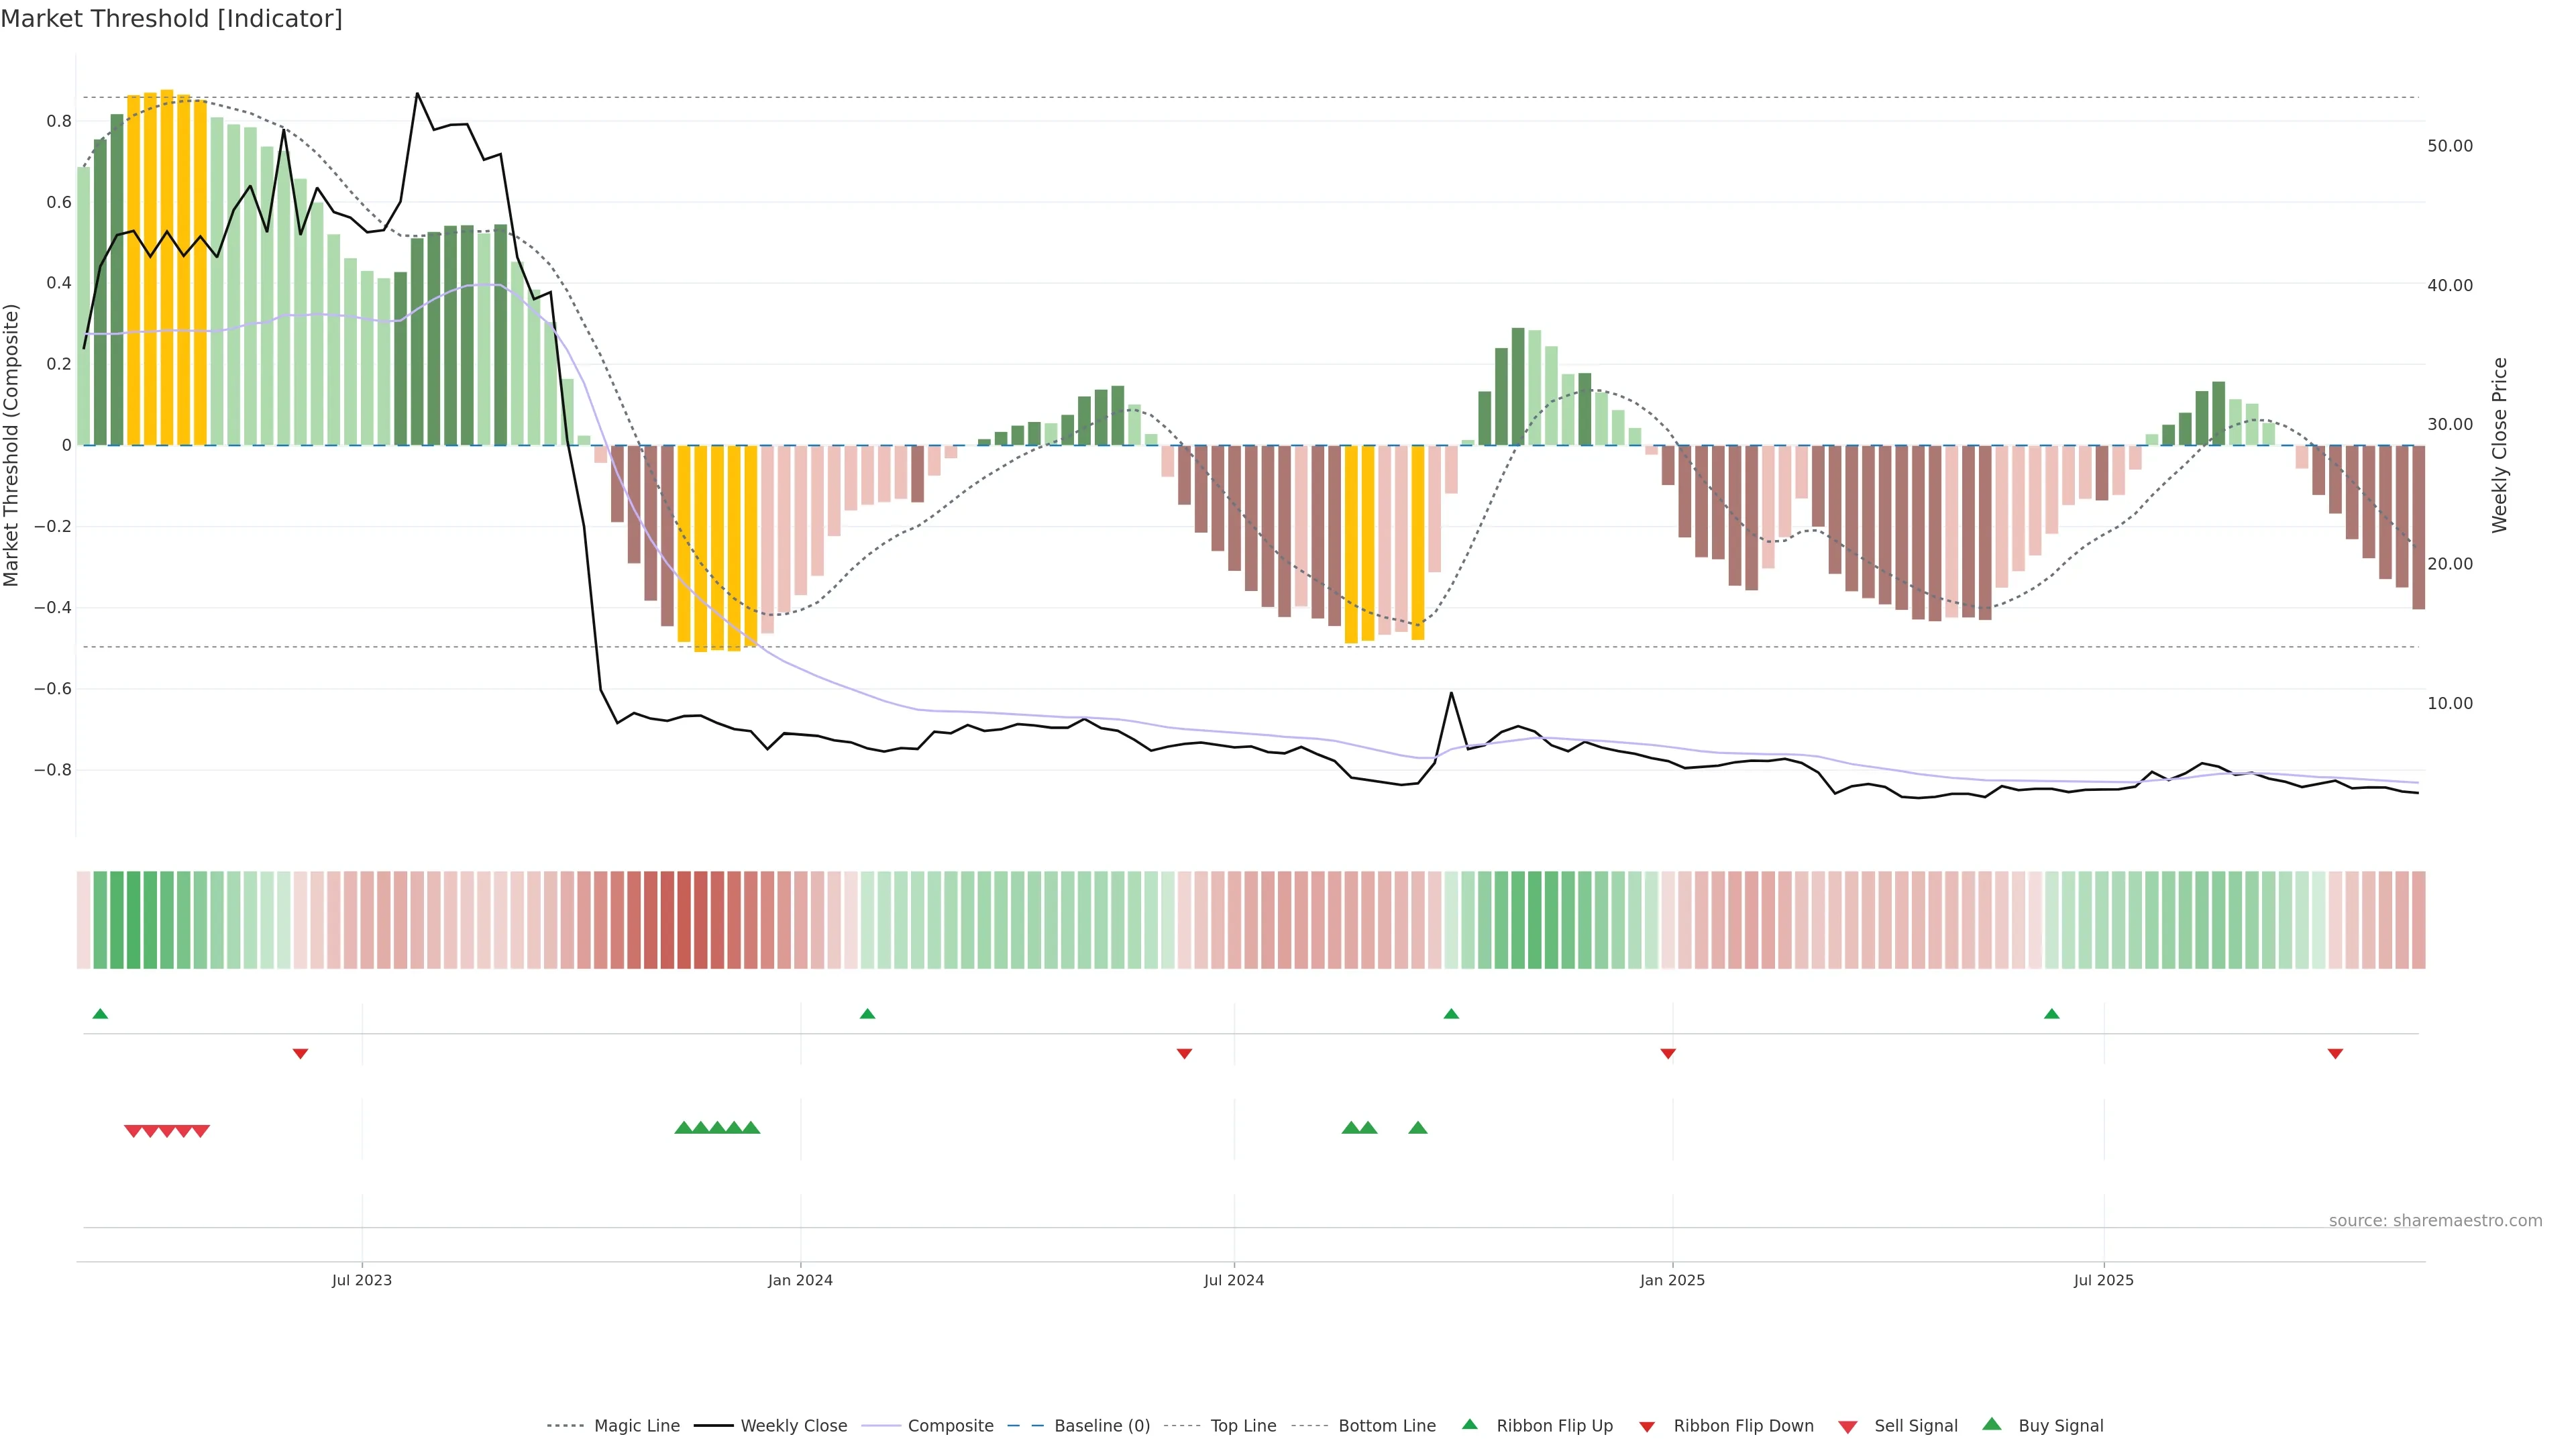
Task: Toggle the Composite legend entry
Action: pos(950,1426)
